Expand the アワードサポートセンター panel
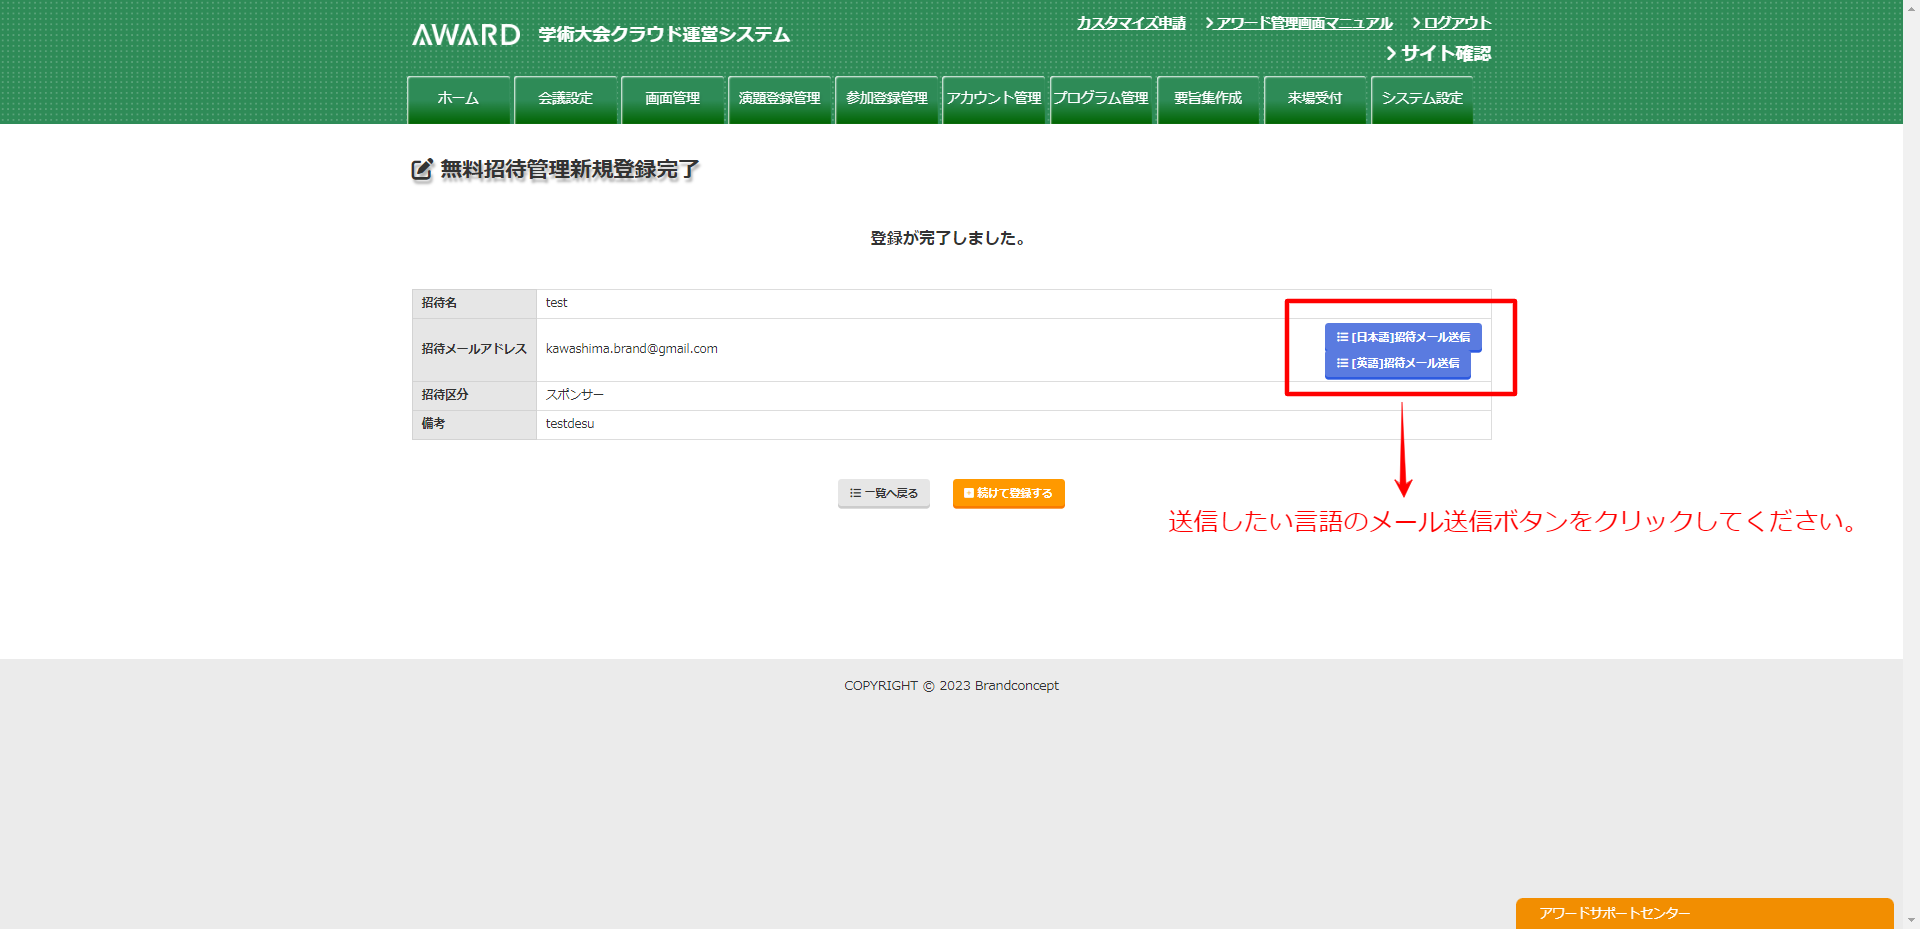1920x929 pixels. coord(1703,913)
